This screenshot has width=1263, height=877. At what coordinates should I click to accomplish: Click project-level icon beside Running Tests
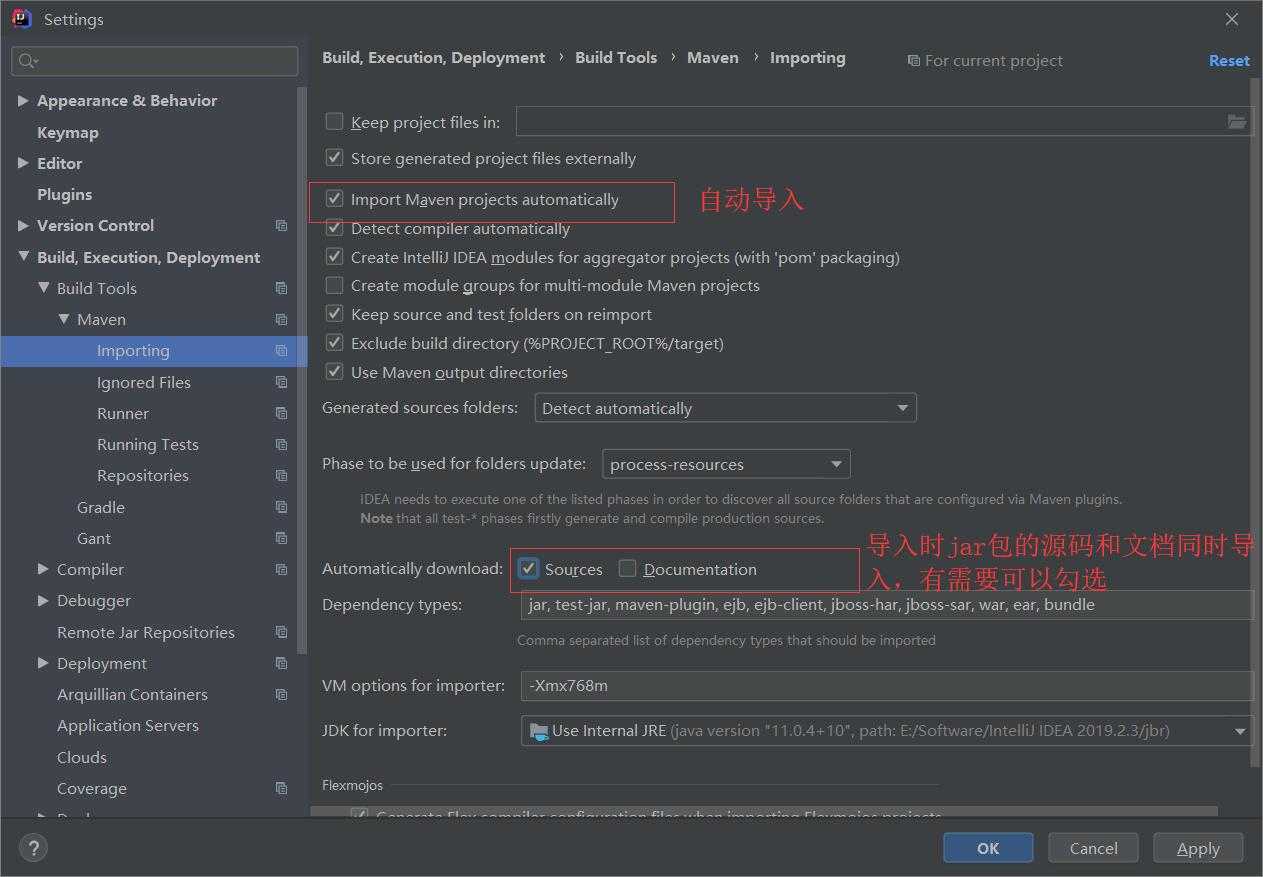coord(281,445)
